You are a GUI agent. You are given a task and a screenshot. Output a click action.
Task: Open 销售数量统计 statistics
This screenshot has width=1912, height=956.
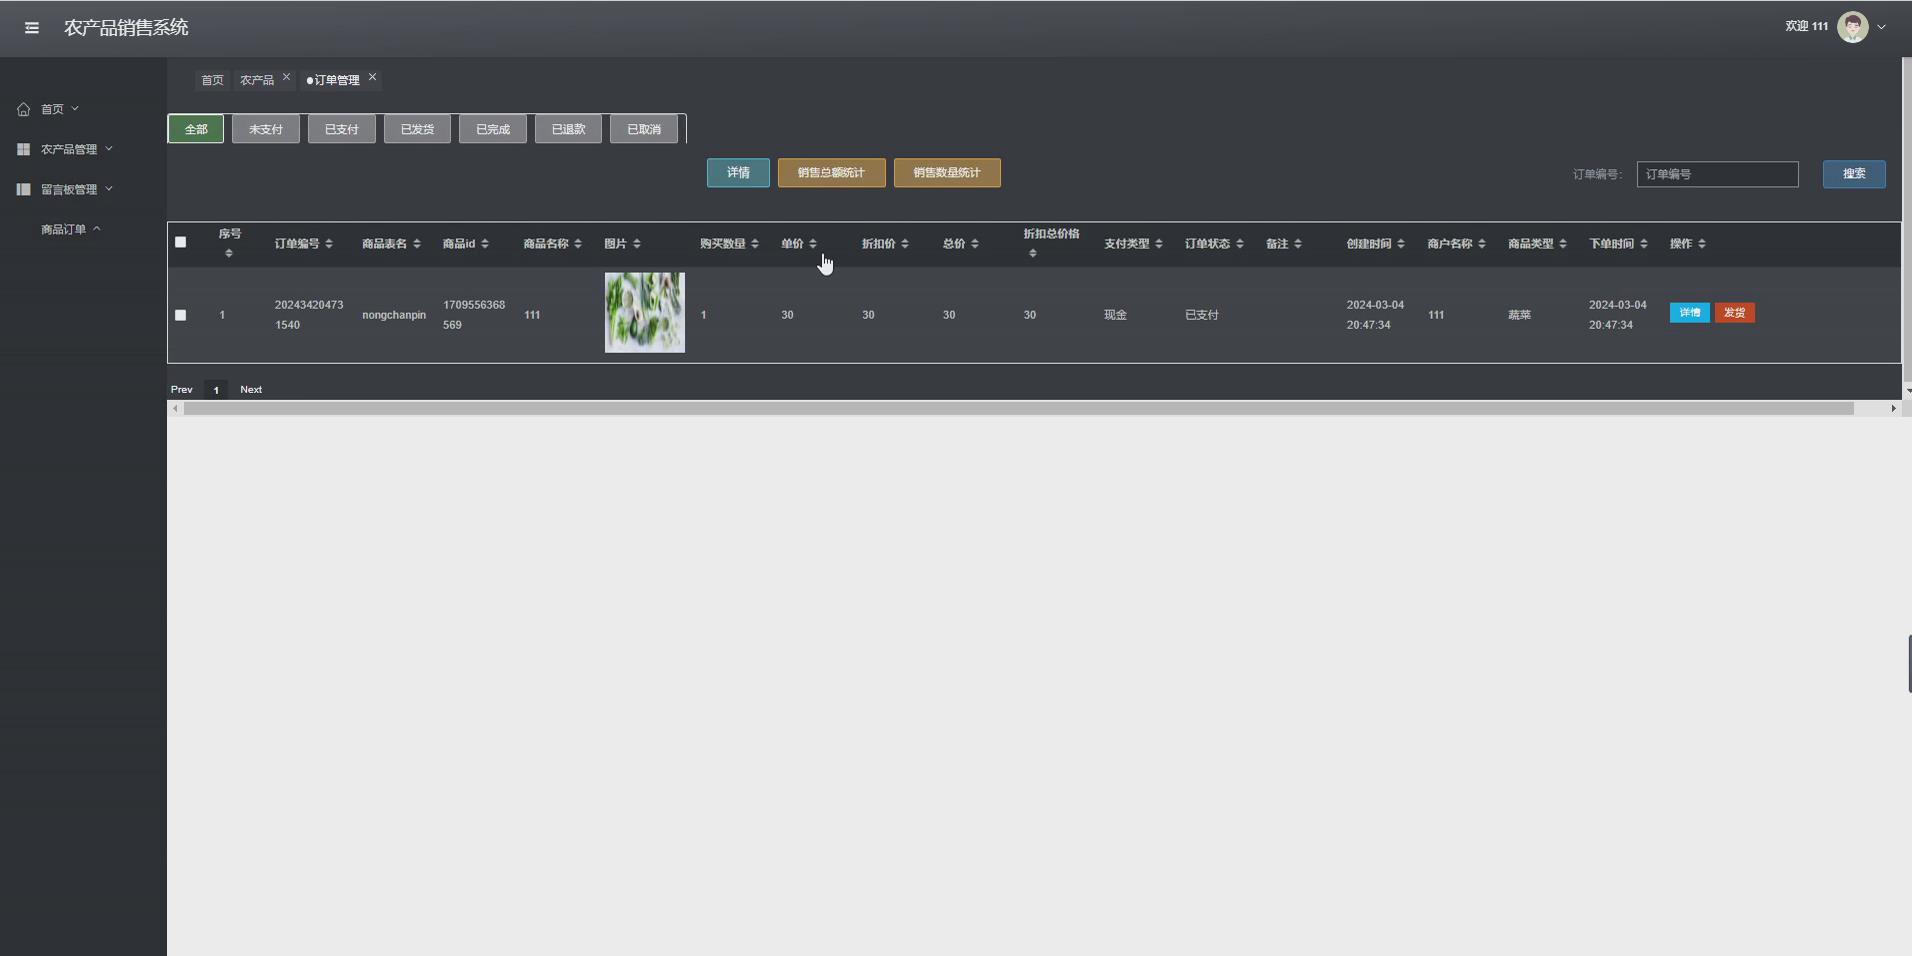pyautogui.click(x=947, y=173)
